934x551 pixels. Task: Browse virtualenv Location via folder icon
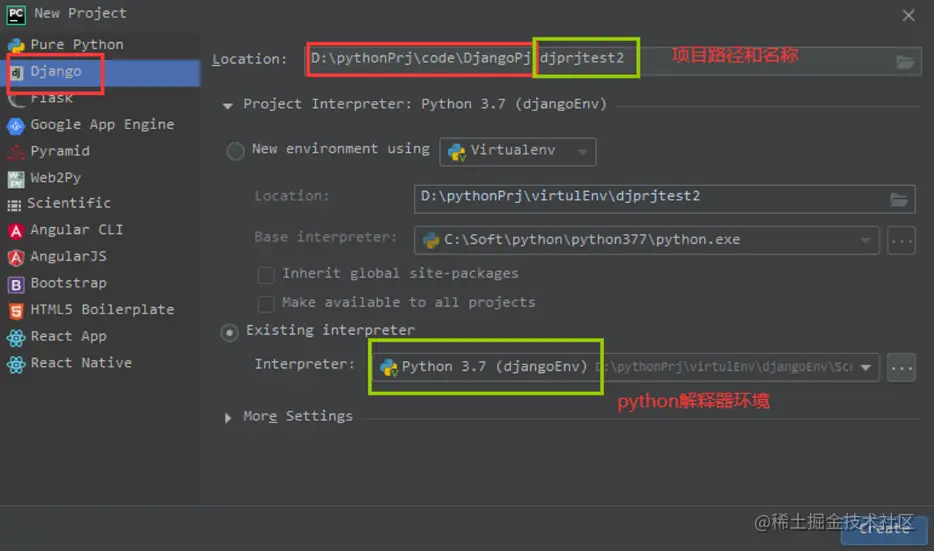pos(899,200)
